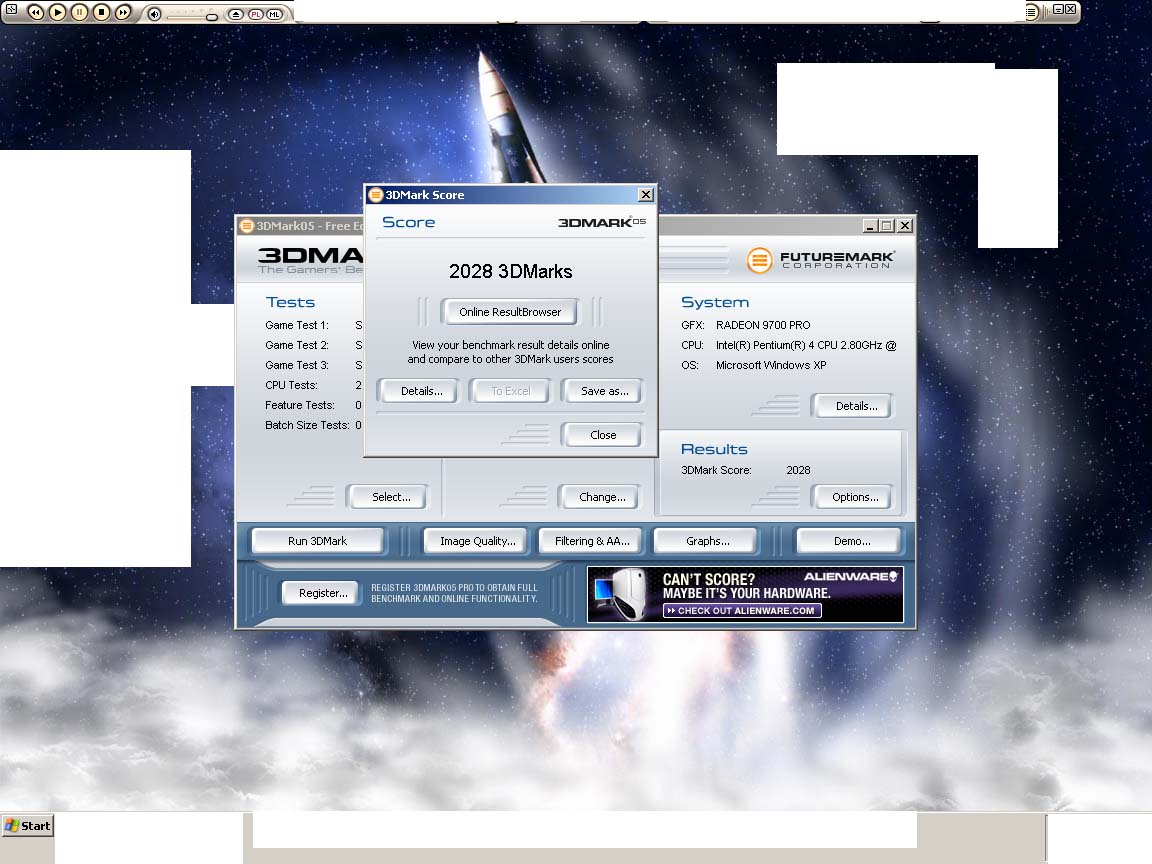
Task: Click the 3DMark05 main window title icon
Action: click(247, 226)
